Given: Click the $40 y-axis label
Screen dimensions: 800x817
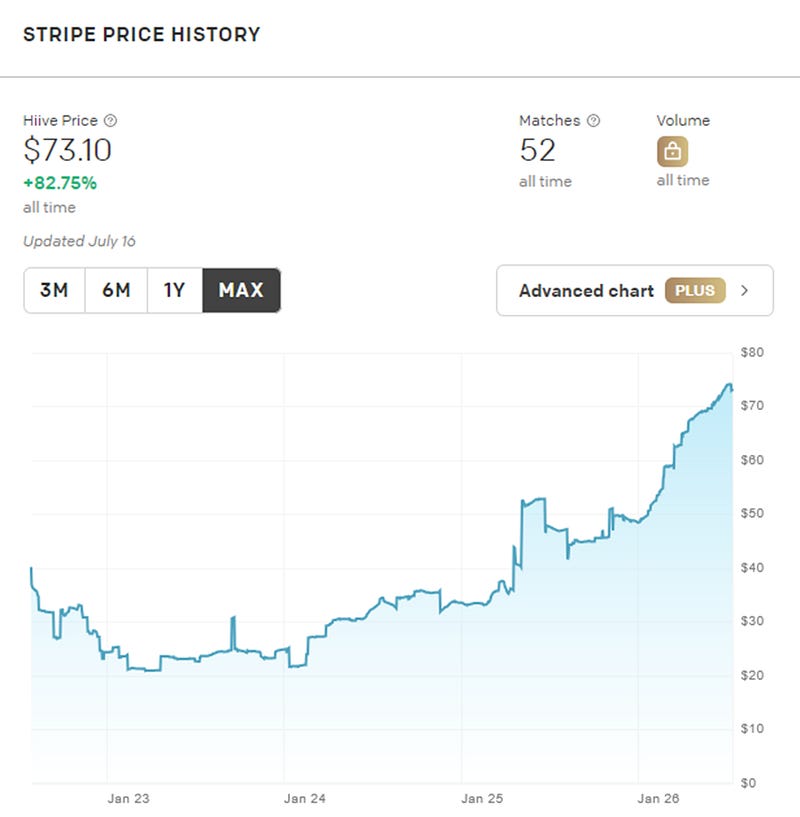Looking at the screenshot, I should click(x=752, y=567).
